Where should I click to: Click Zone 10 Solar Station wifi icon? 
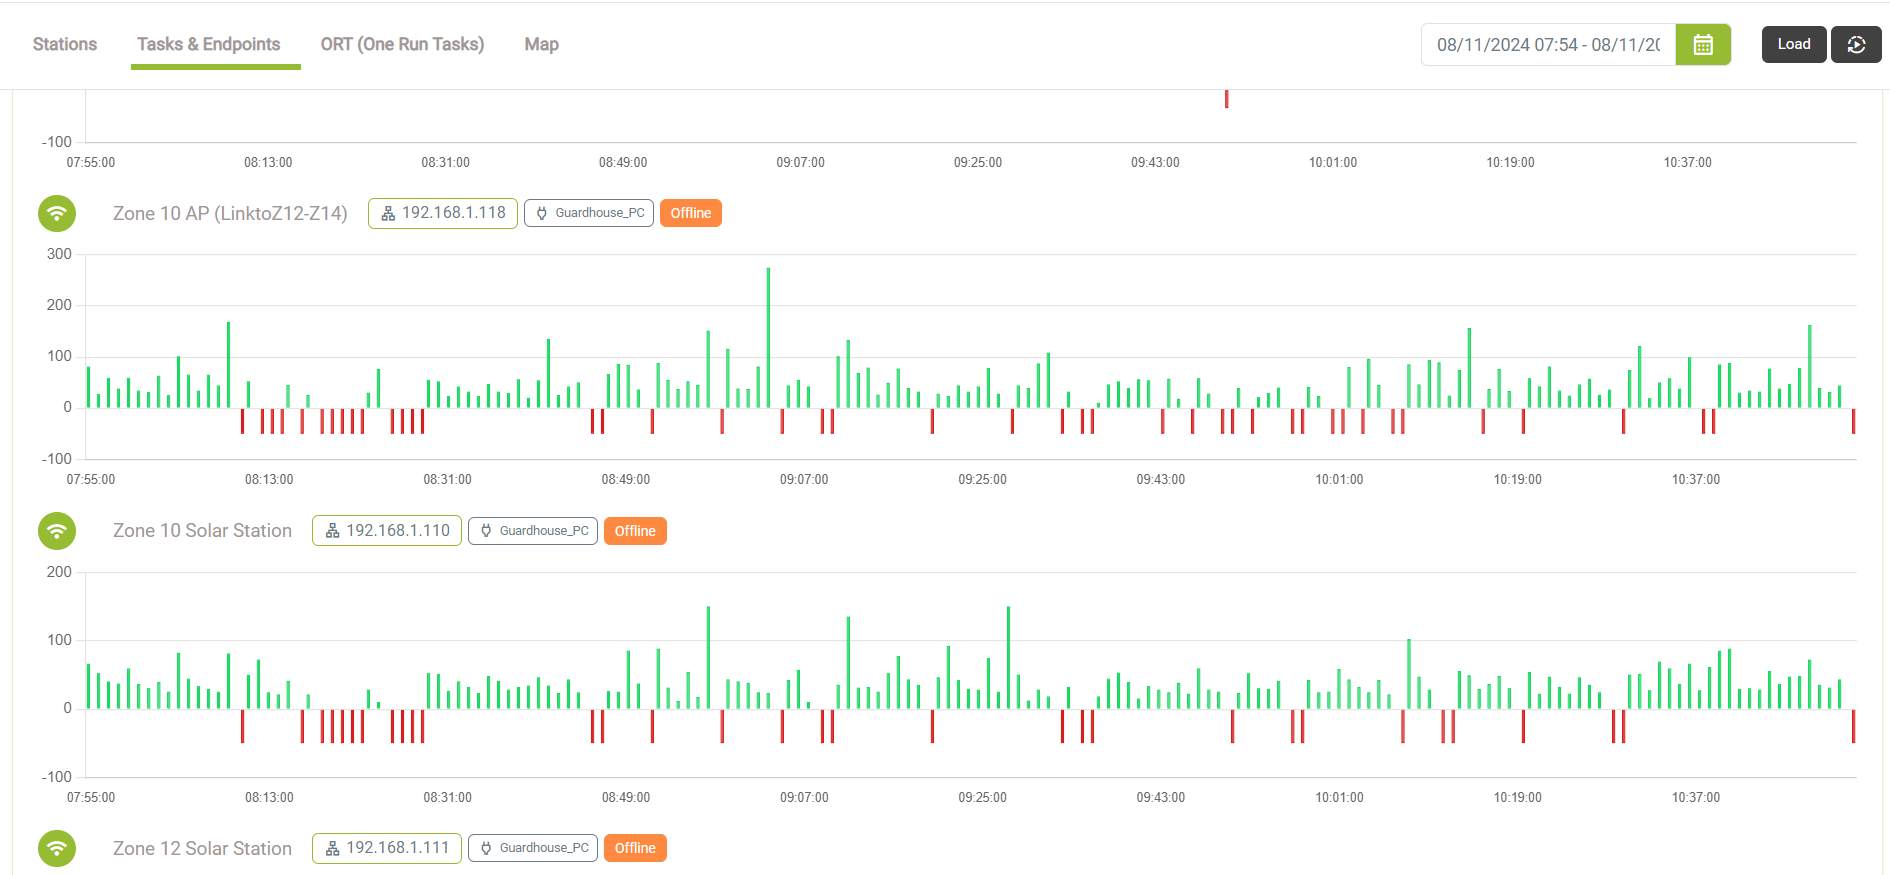coord(57,531)
